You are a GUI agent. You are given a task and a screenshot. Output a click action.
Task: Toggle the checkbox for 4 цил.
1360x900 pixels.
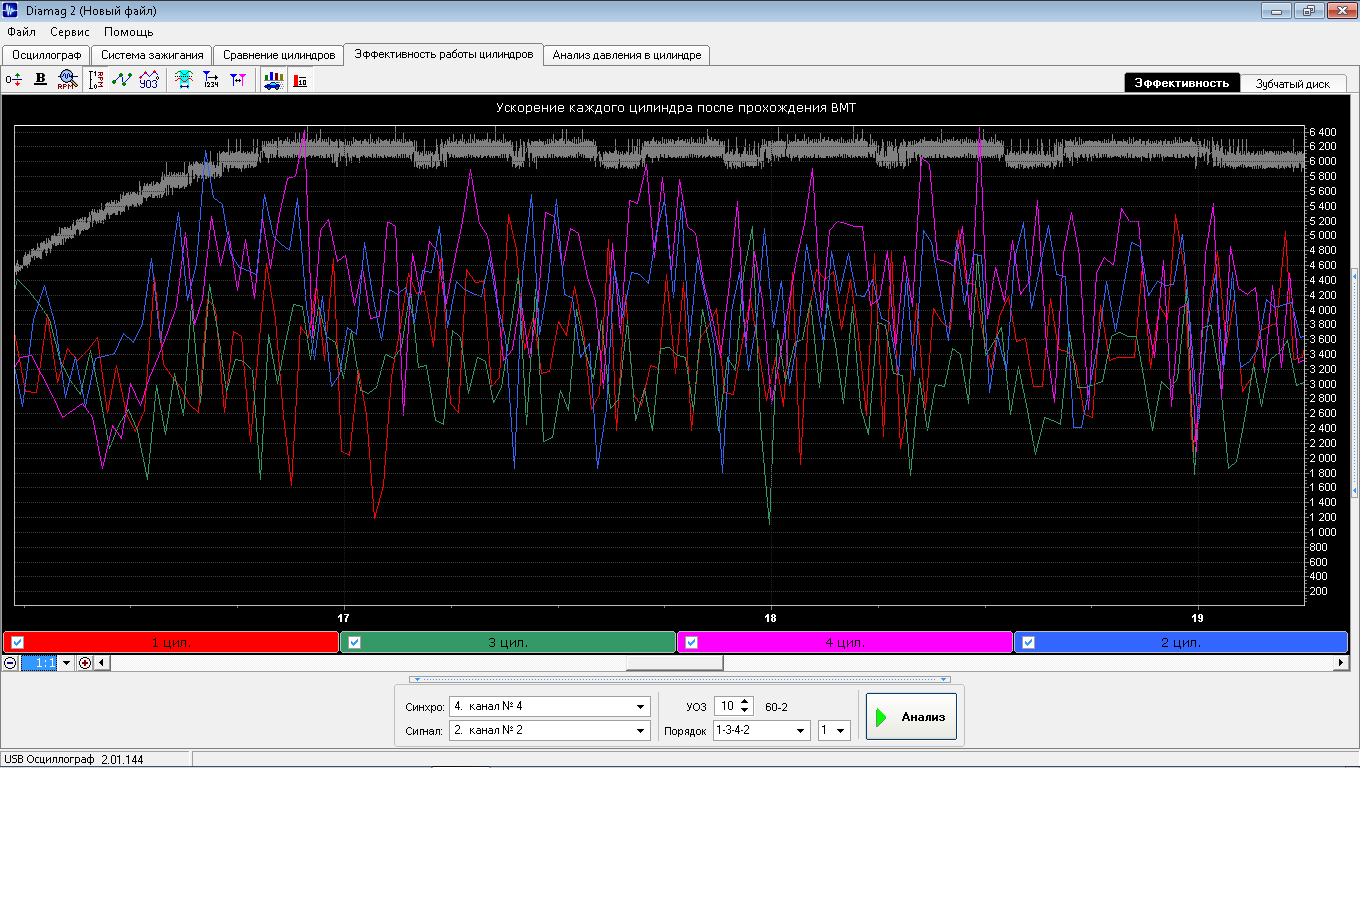click(691, 643)
